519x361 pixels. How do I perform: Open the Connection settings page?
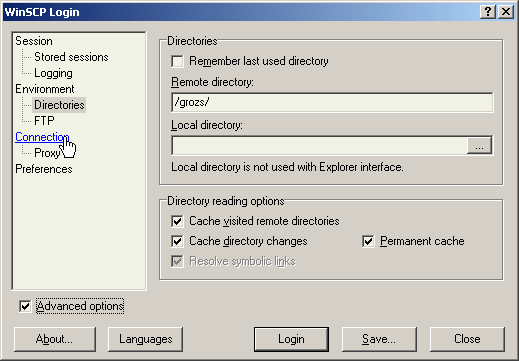42,137
